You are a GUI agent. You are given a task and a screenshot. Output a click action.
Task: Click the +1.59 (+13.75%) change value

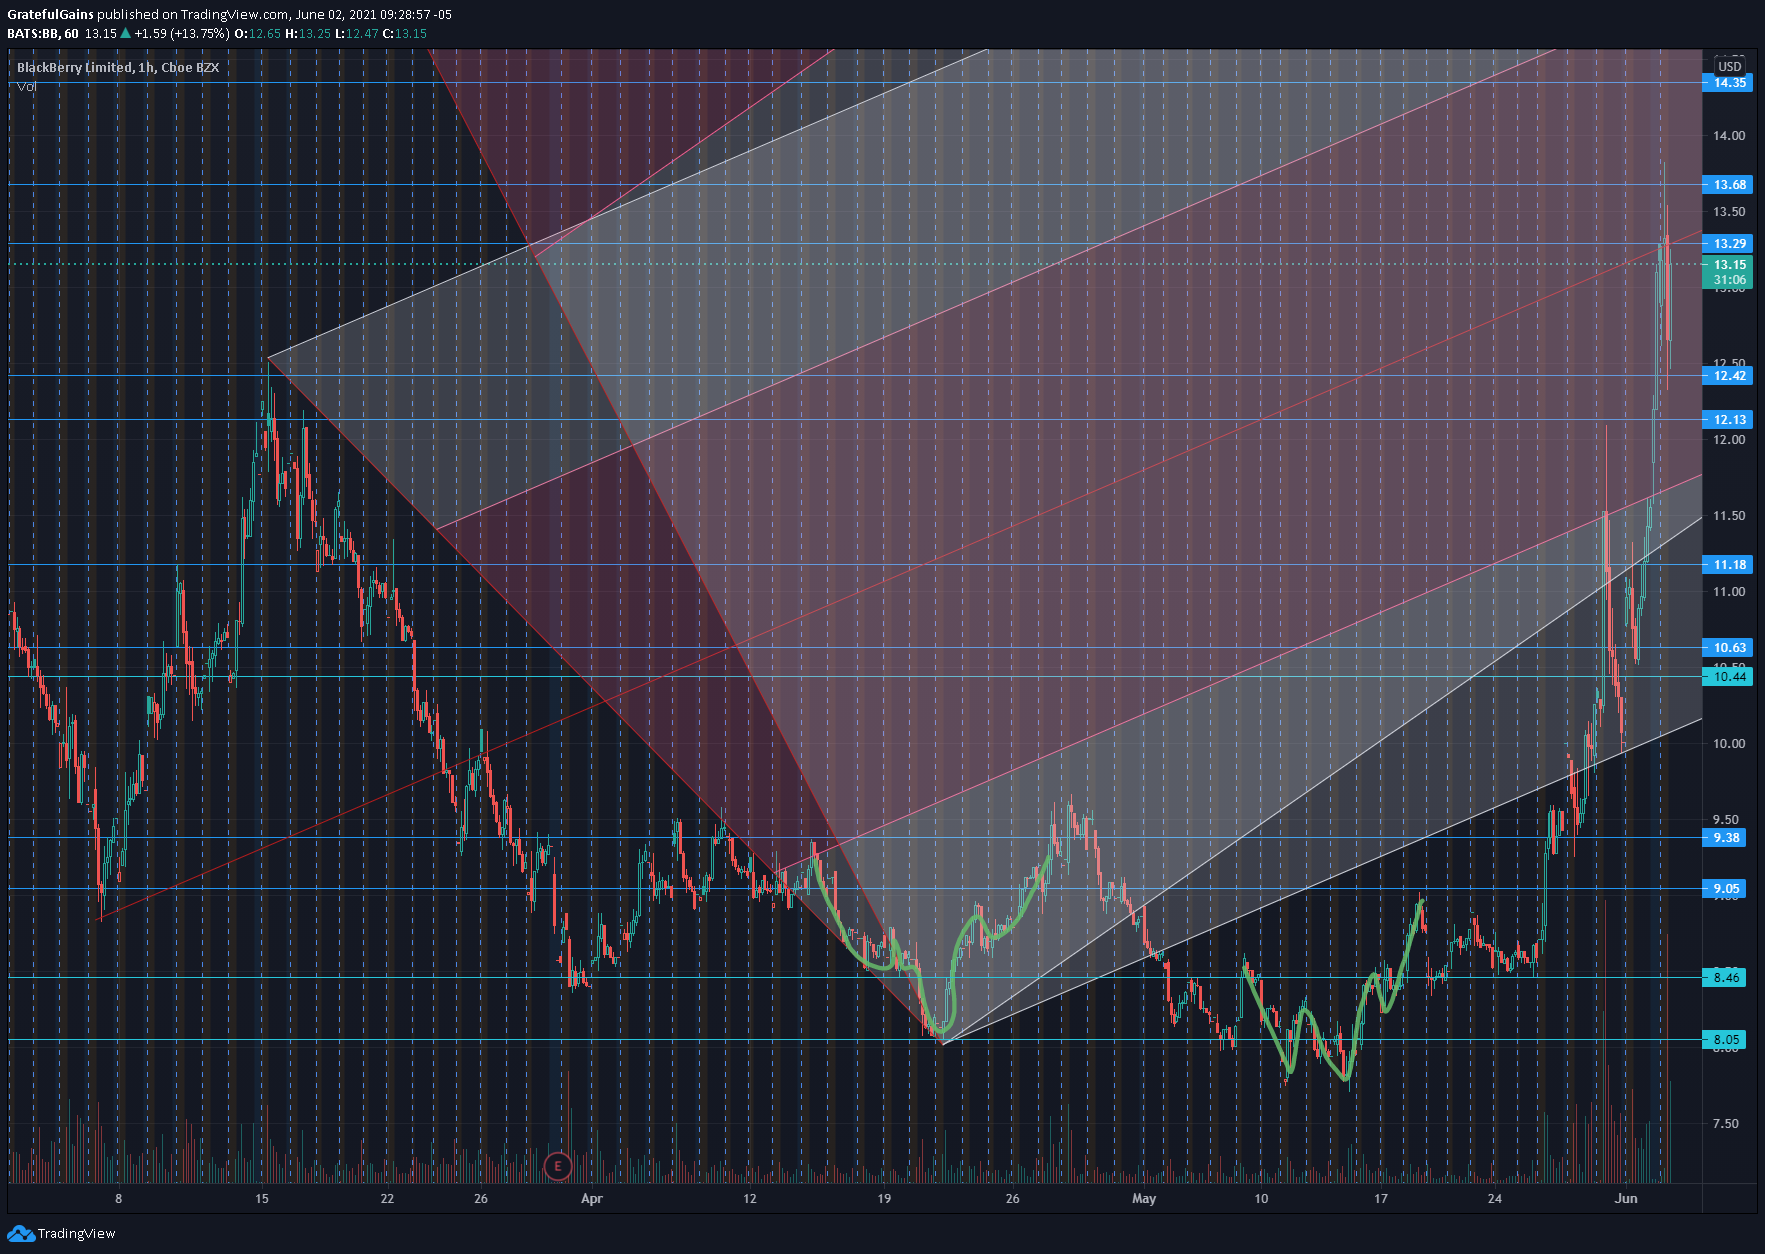[182, 33]
